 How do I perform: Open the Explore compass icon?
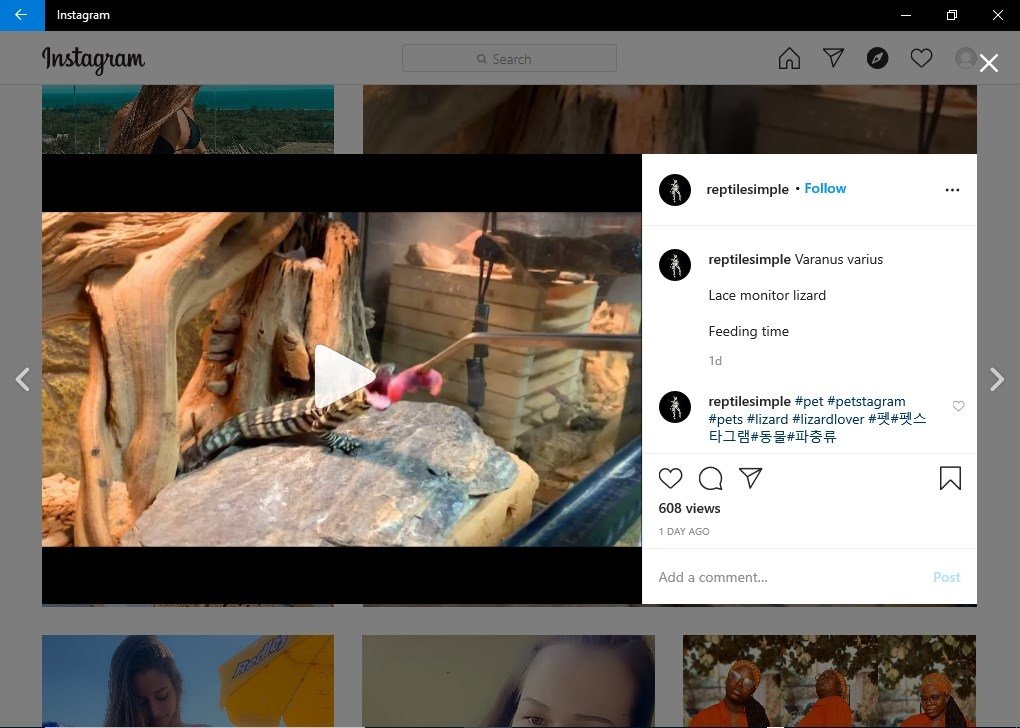pos(877,59)
